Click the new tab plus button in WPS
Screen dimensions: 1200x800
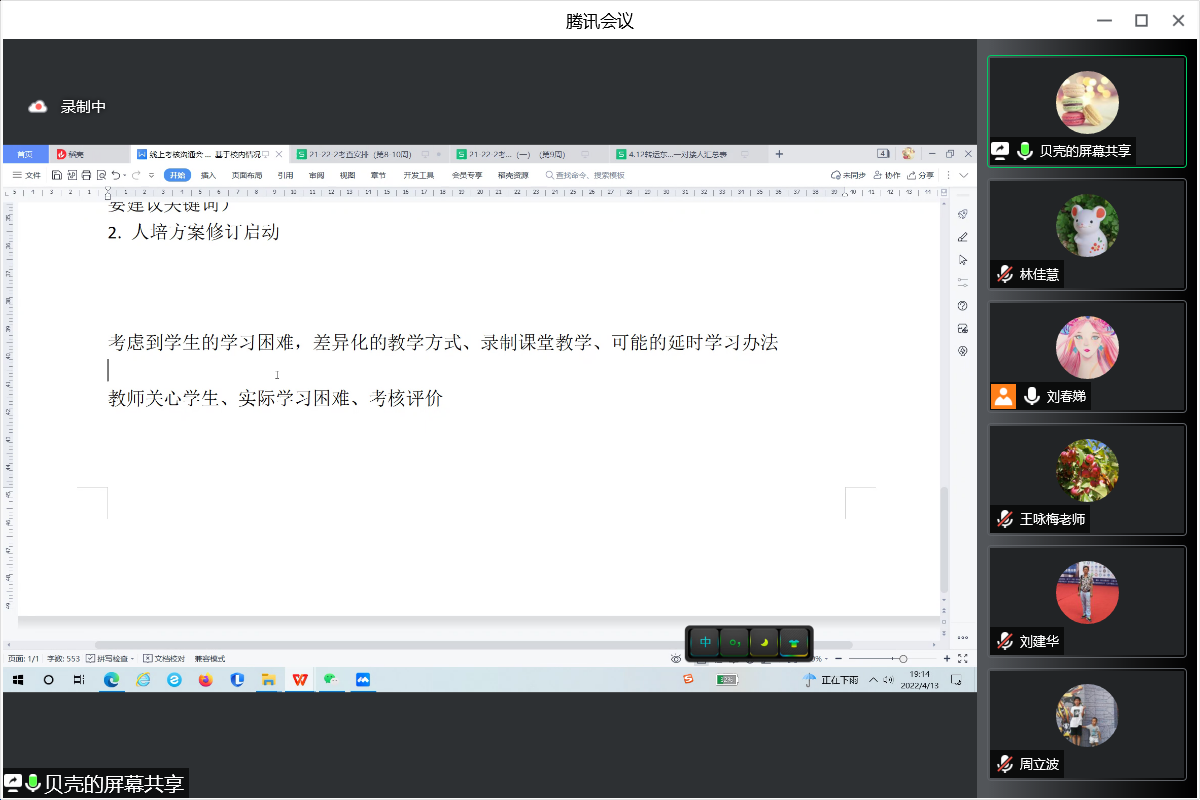point(780,154)
